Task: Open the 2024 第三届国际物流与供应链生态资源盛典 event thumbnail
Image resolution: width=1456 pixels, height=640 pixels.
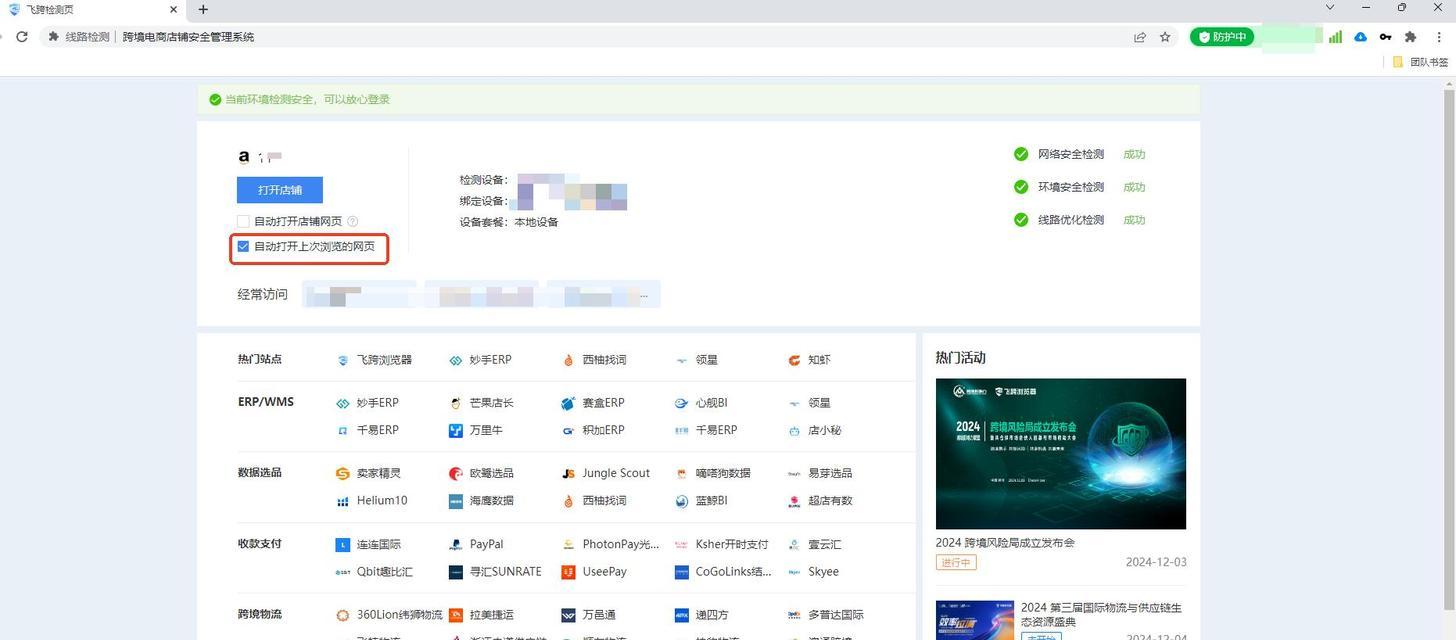Action: coord(975,620)
